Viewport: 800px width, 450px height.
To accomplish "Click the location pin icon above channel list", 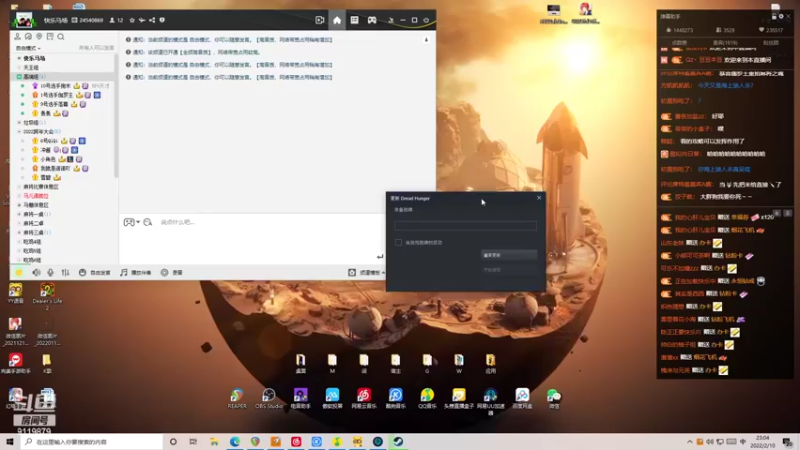I will (x=39, y=37).
